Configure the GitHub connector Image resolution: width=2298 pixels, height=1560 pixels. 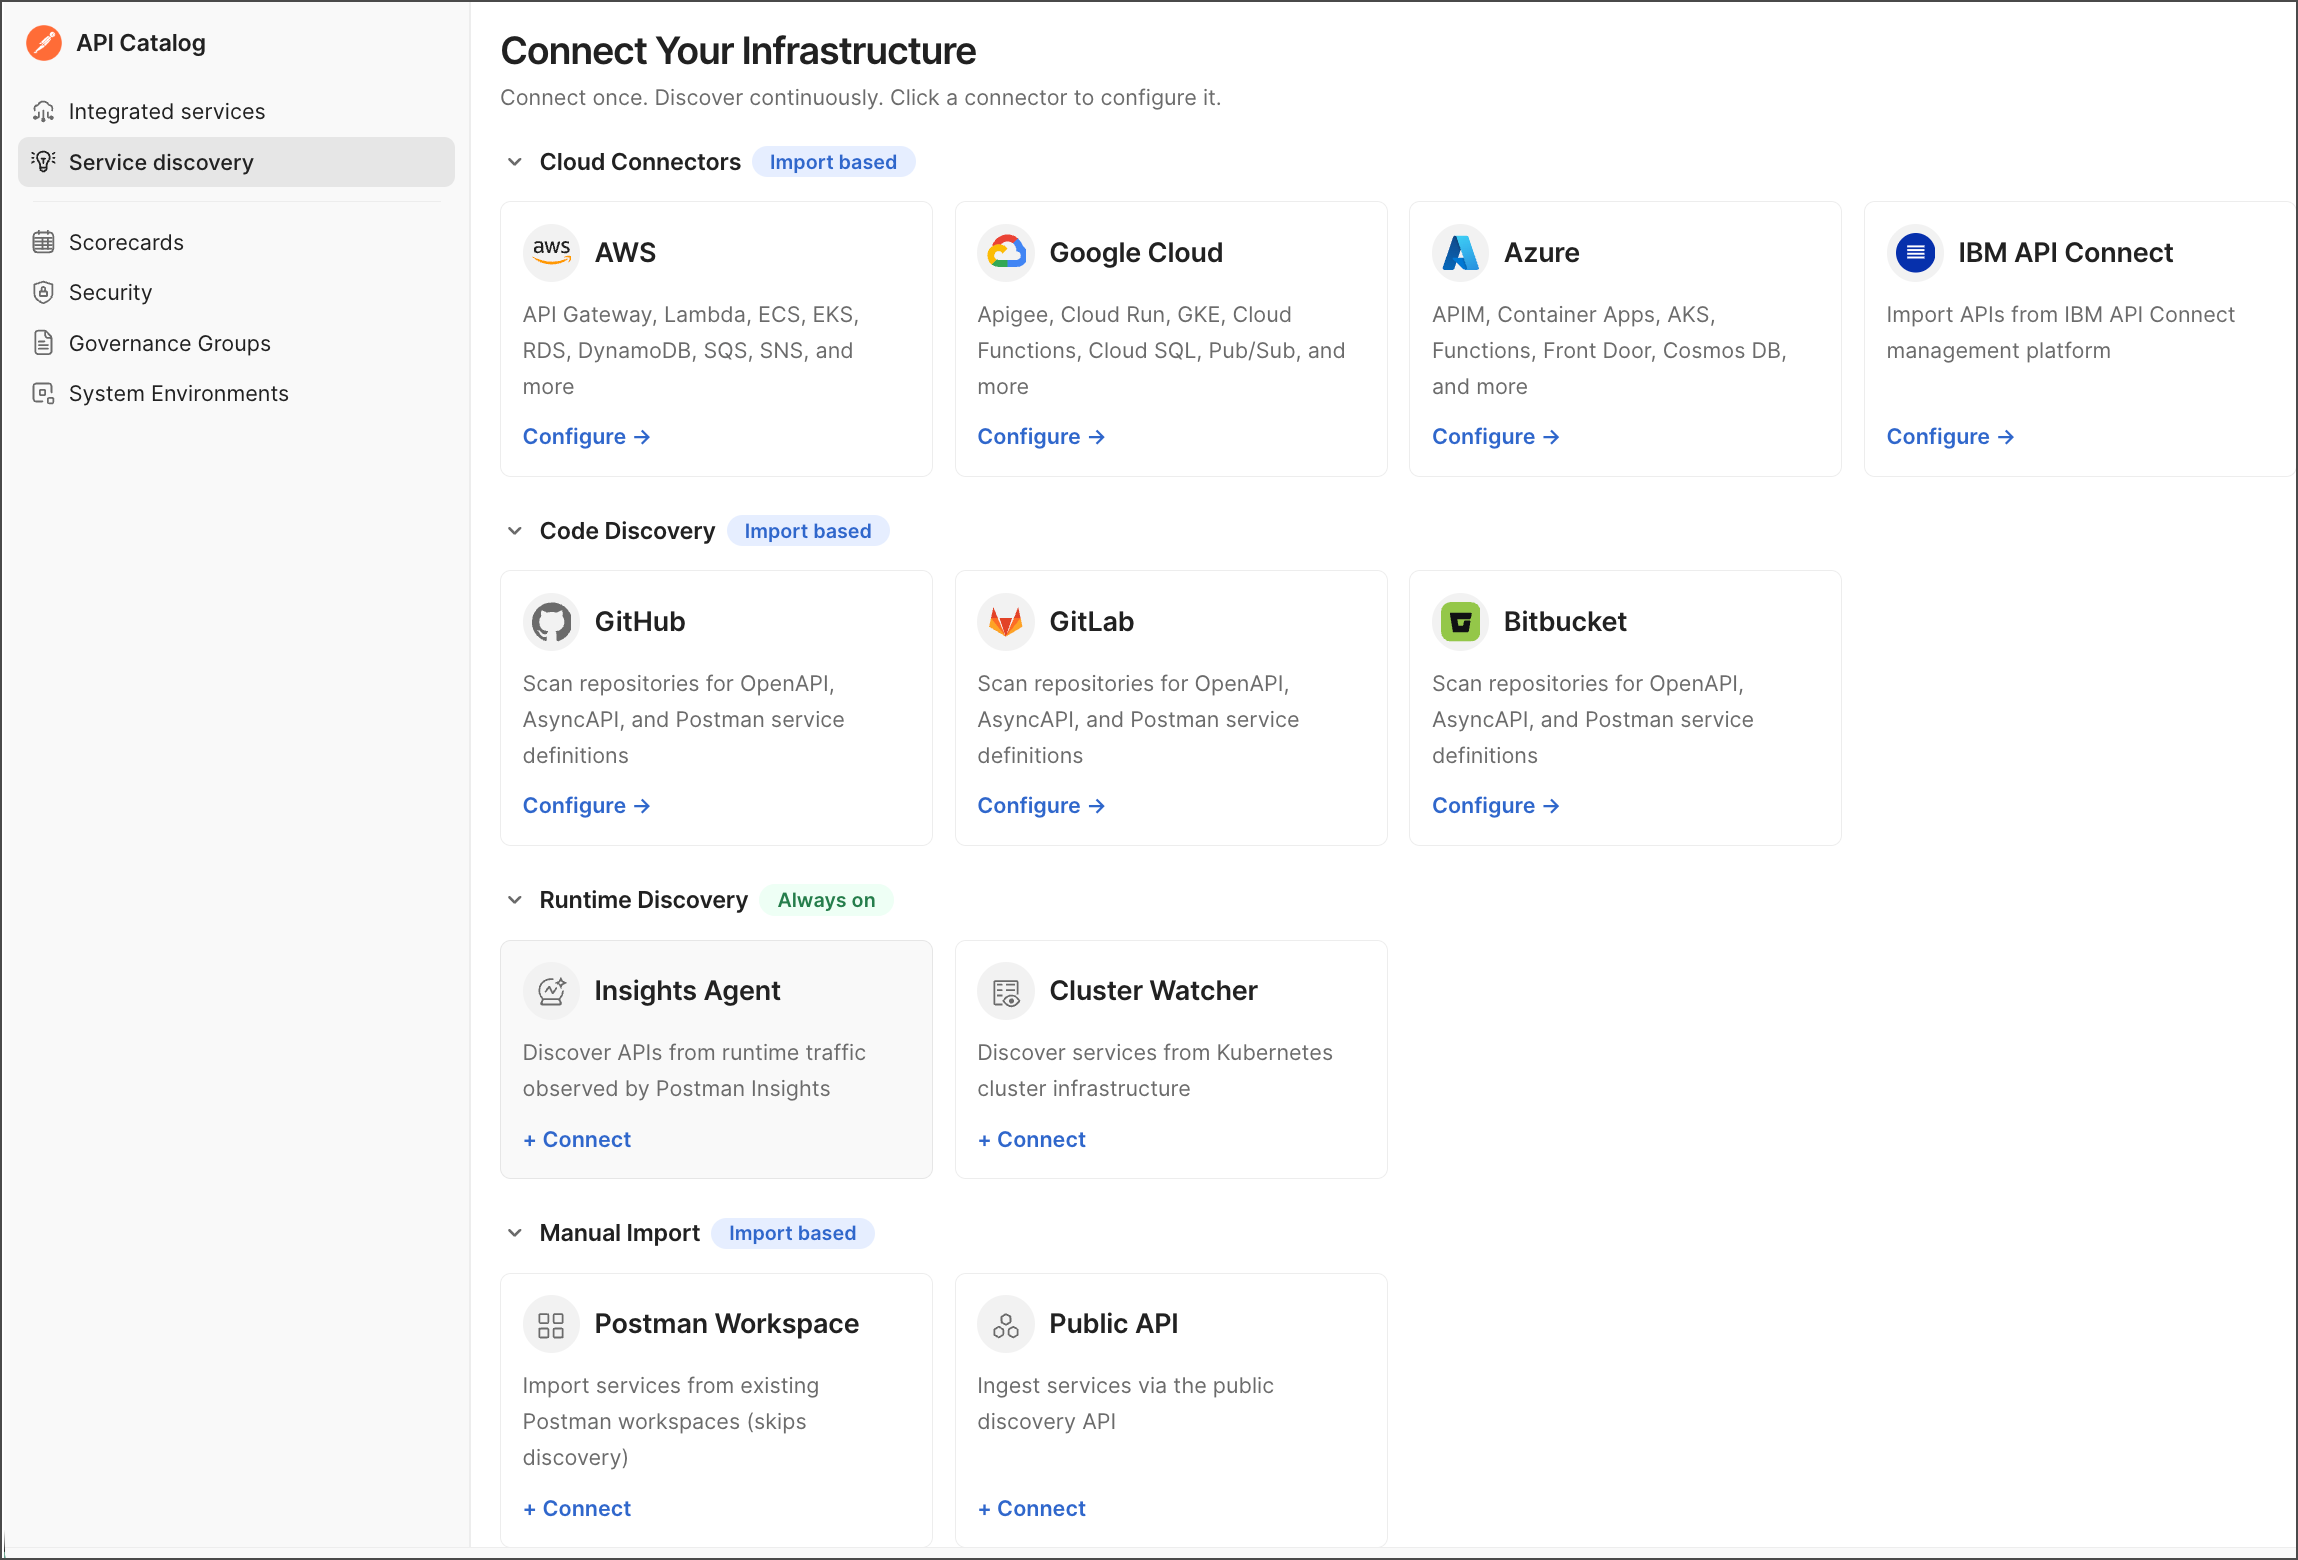(587, 806)
